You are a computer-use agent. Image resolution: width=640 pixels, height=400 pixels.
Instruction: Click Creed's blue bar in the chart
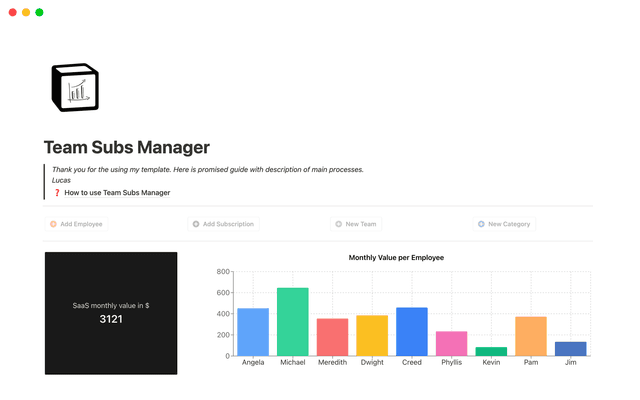pos(412,331)
